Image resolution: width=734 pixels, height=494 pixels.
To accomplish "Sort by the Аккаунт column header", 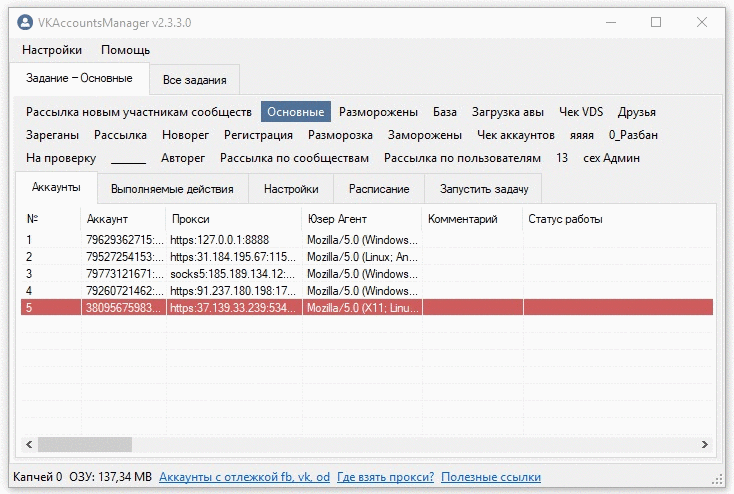I will tap(124, 219).
